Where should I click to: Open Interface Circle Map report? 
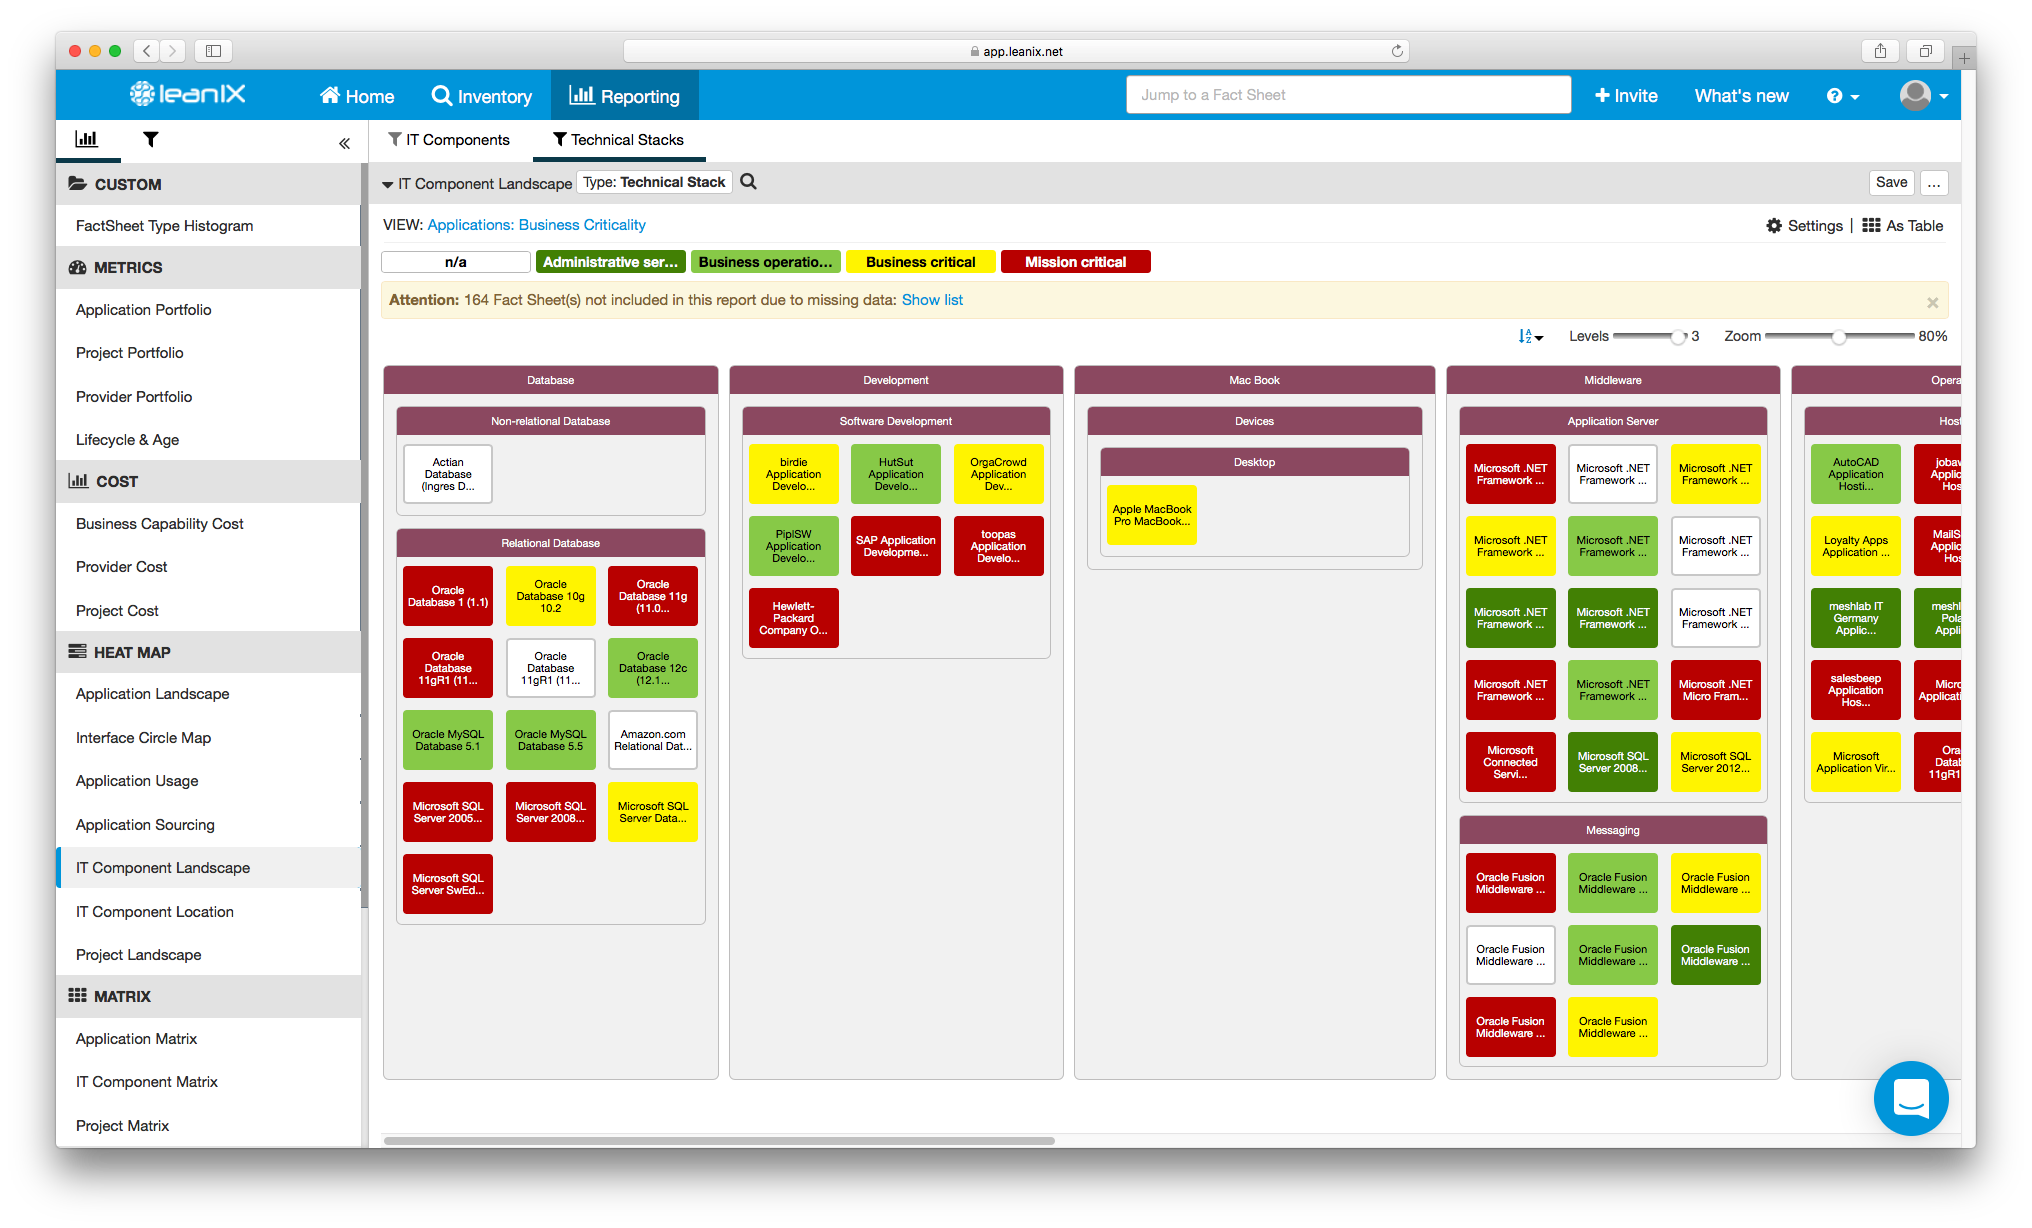coord(208,738)
